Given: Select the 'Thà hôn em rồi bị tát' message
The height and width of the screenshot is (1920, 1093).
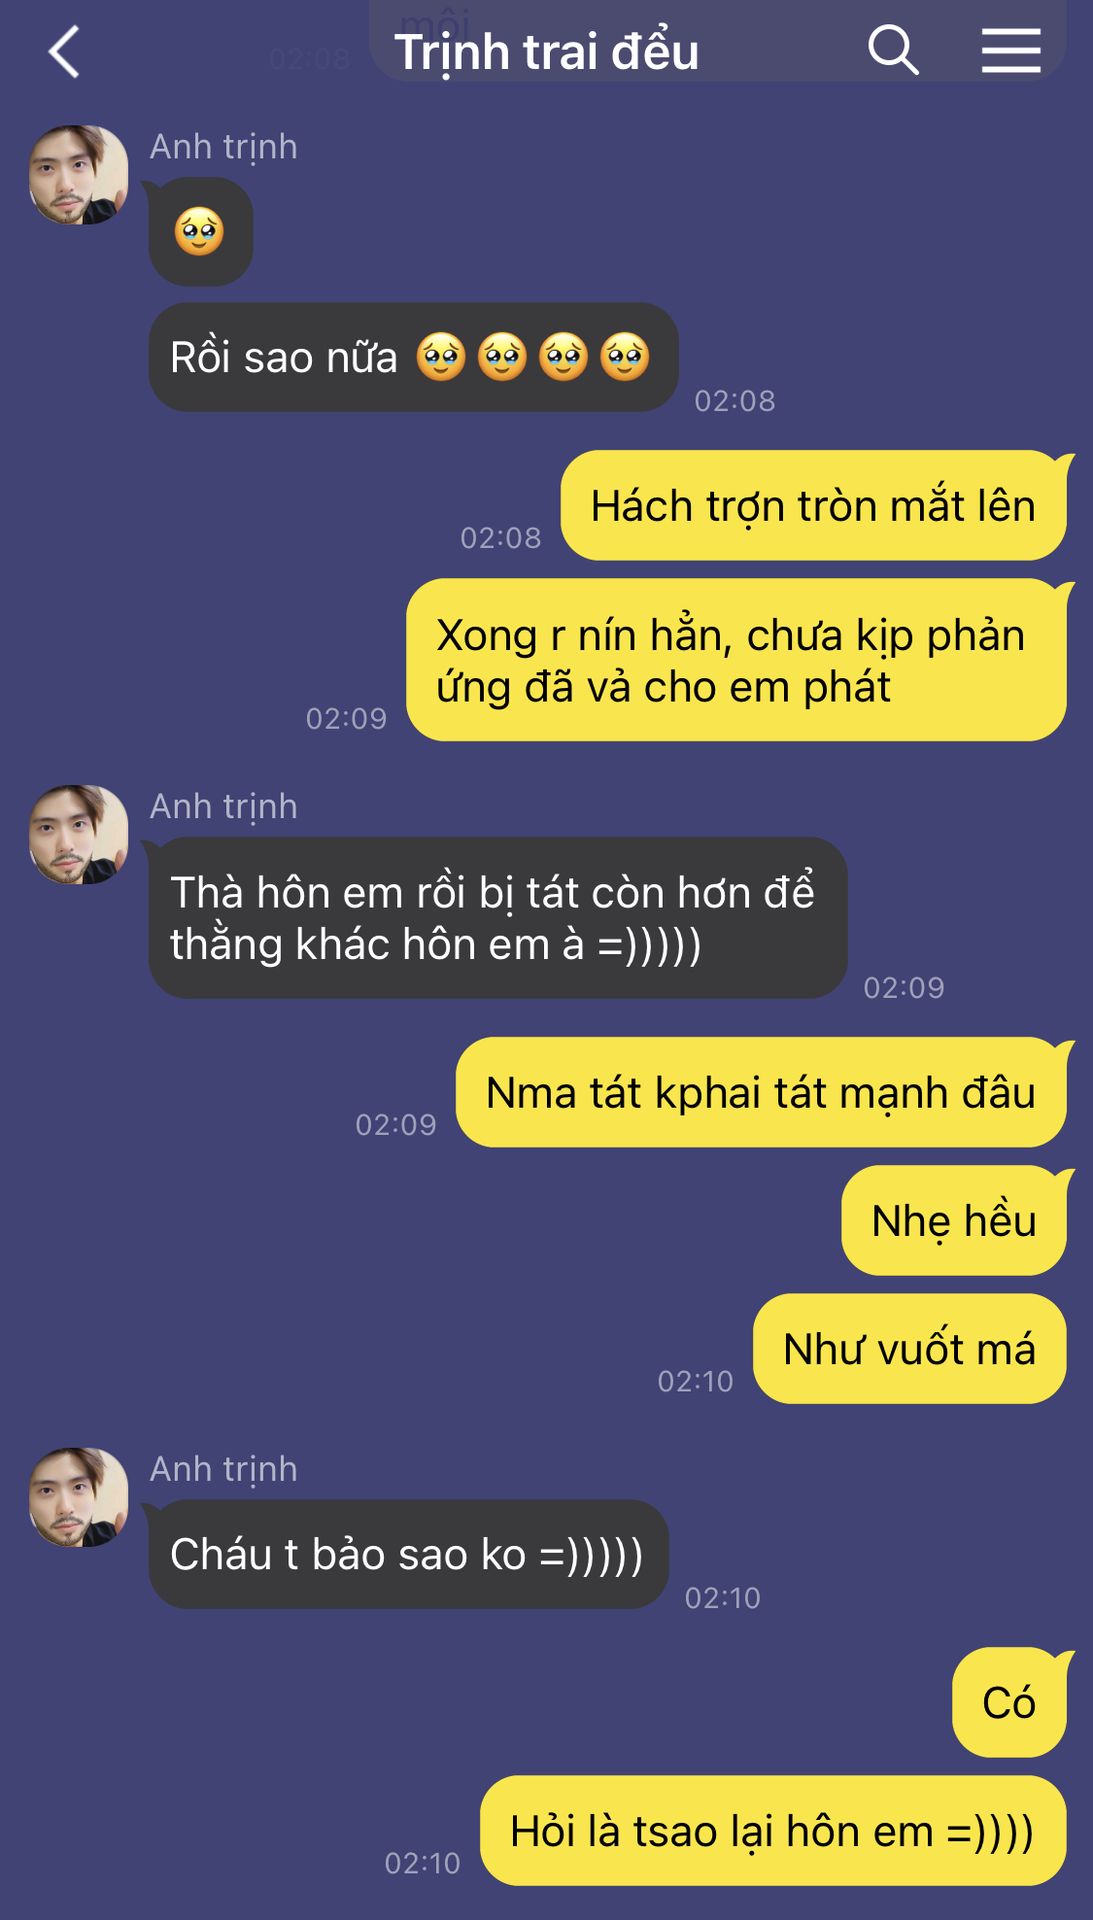Looking at the screenshot, I should pyautogui.click(x=498, y=917).
